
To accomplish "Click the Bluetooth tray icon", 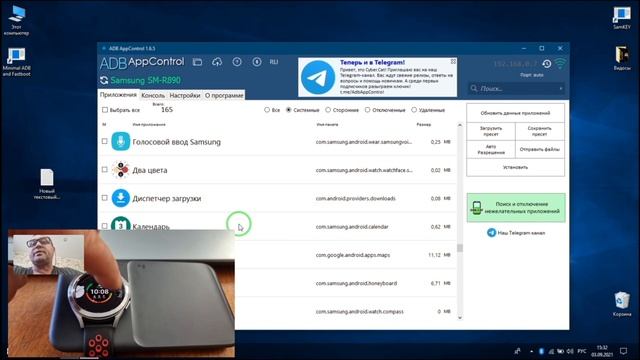I will click(x=541, y=351).
